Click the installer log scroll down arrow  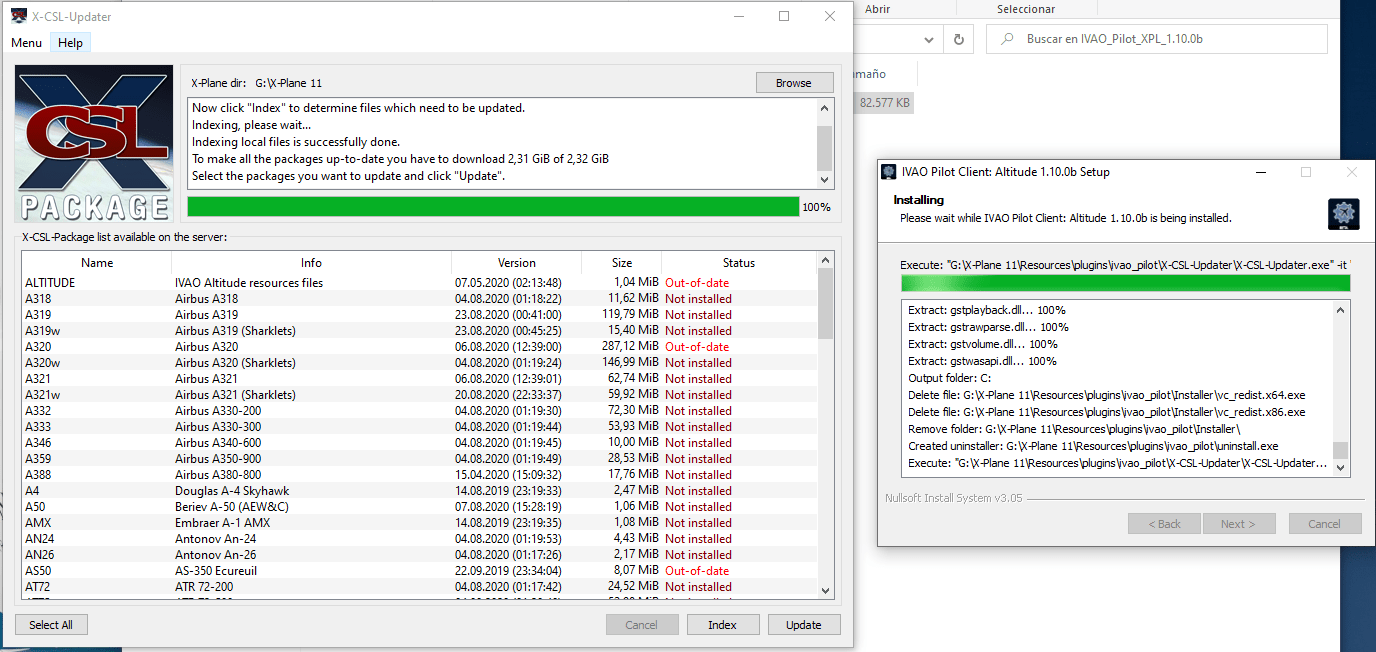click(1341, 467)
